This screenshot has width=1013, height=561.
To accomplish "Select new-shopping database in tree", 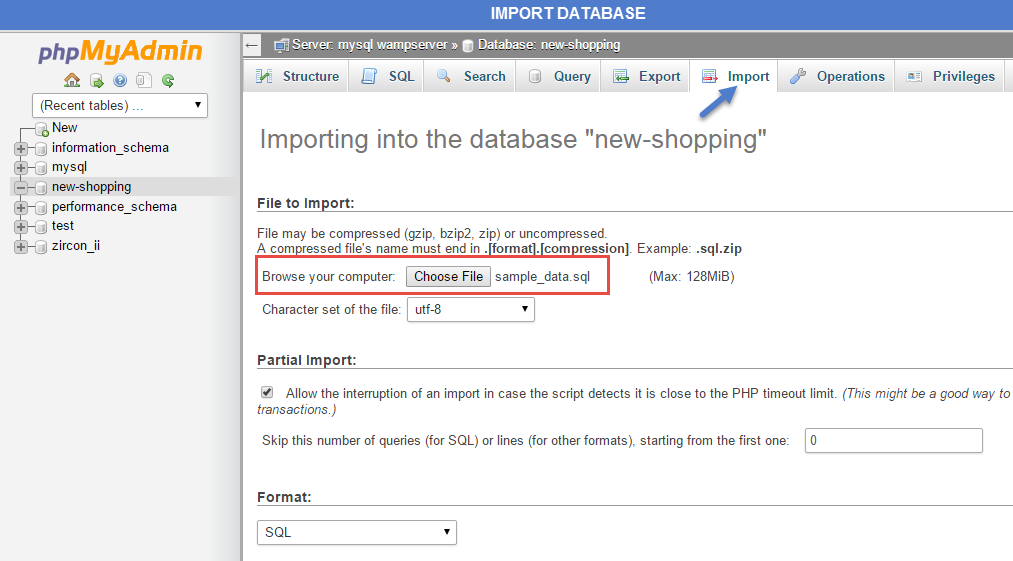I will [x=92, y=187].
